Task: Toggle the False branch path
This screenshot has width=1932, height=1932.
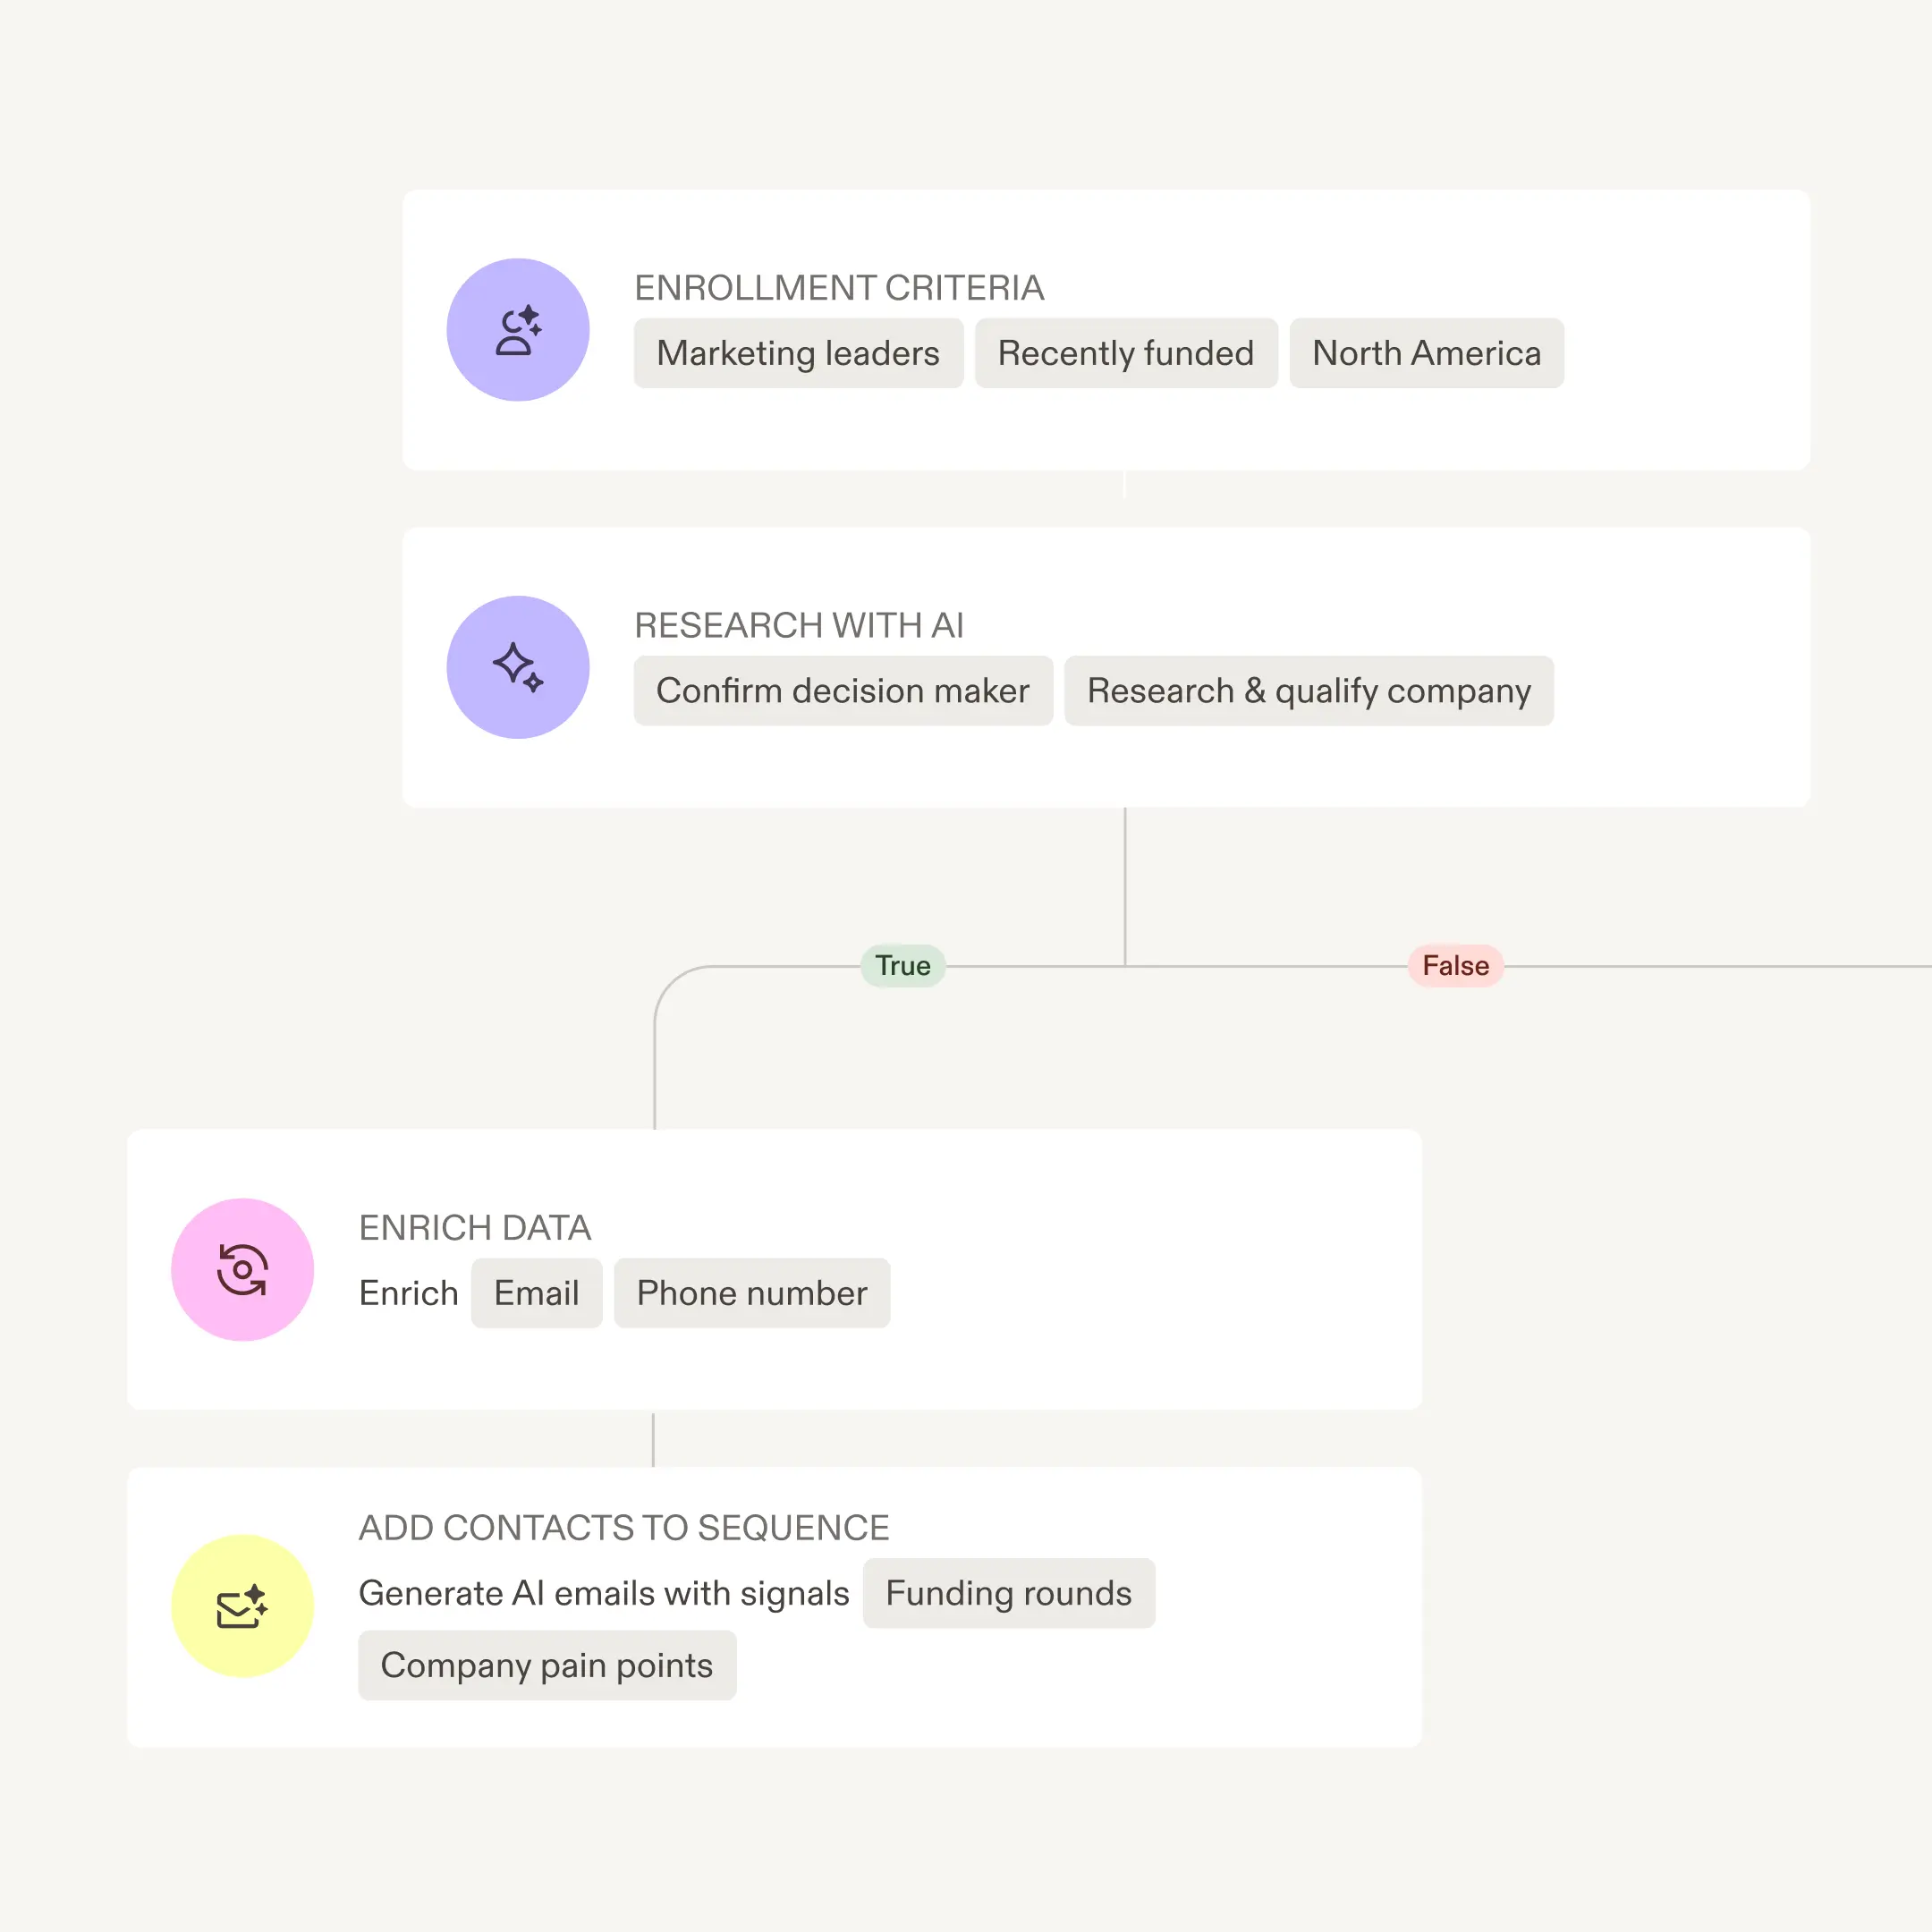Action: click(1455, 965)
